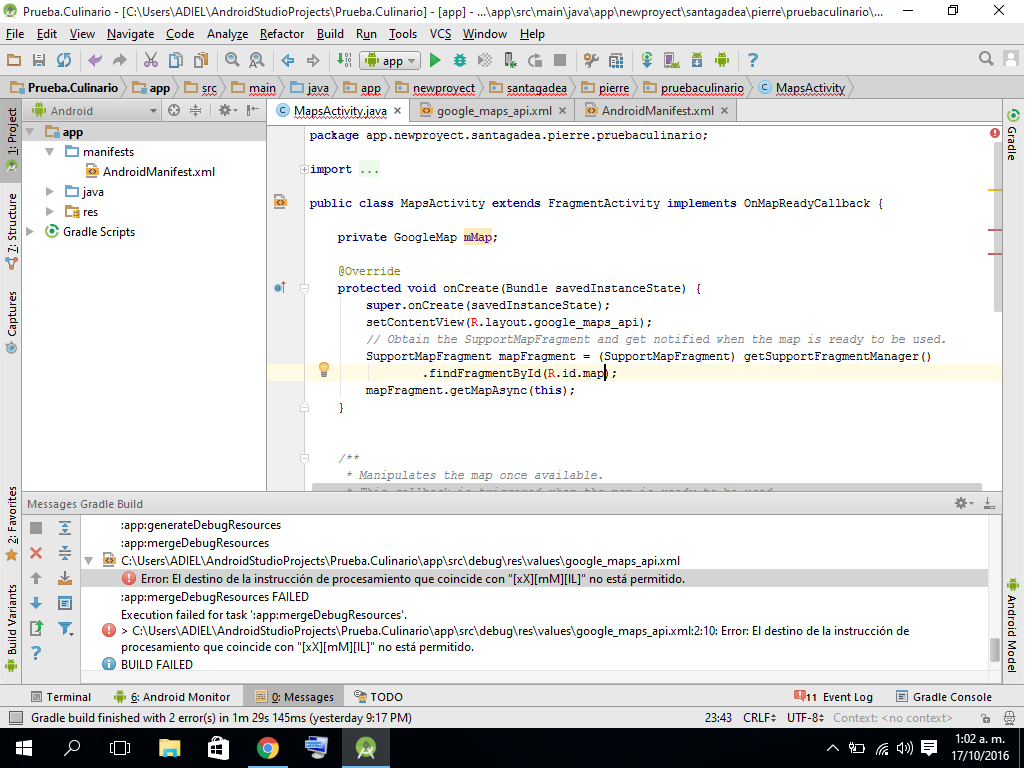Expand the collapsed import statements
The image size is (1027, 768).
pos(304,170)
